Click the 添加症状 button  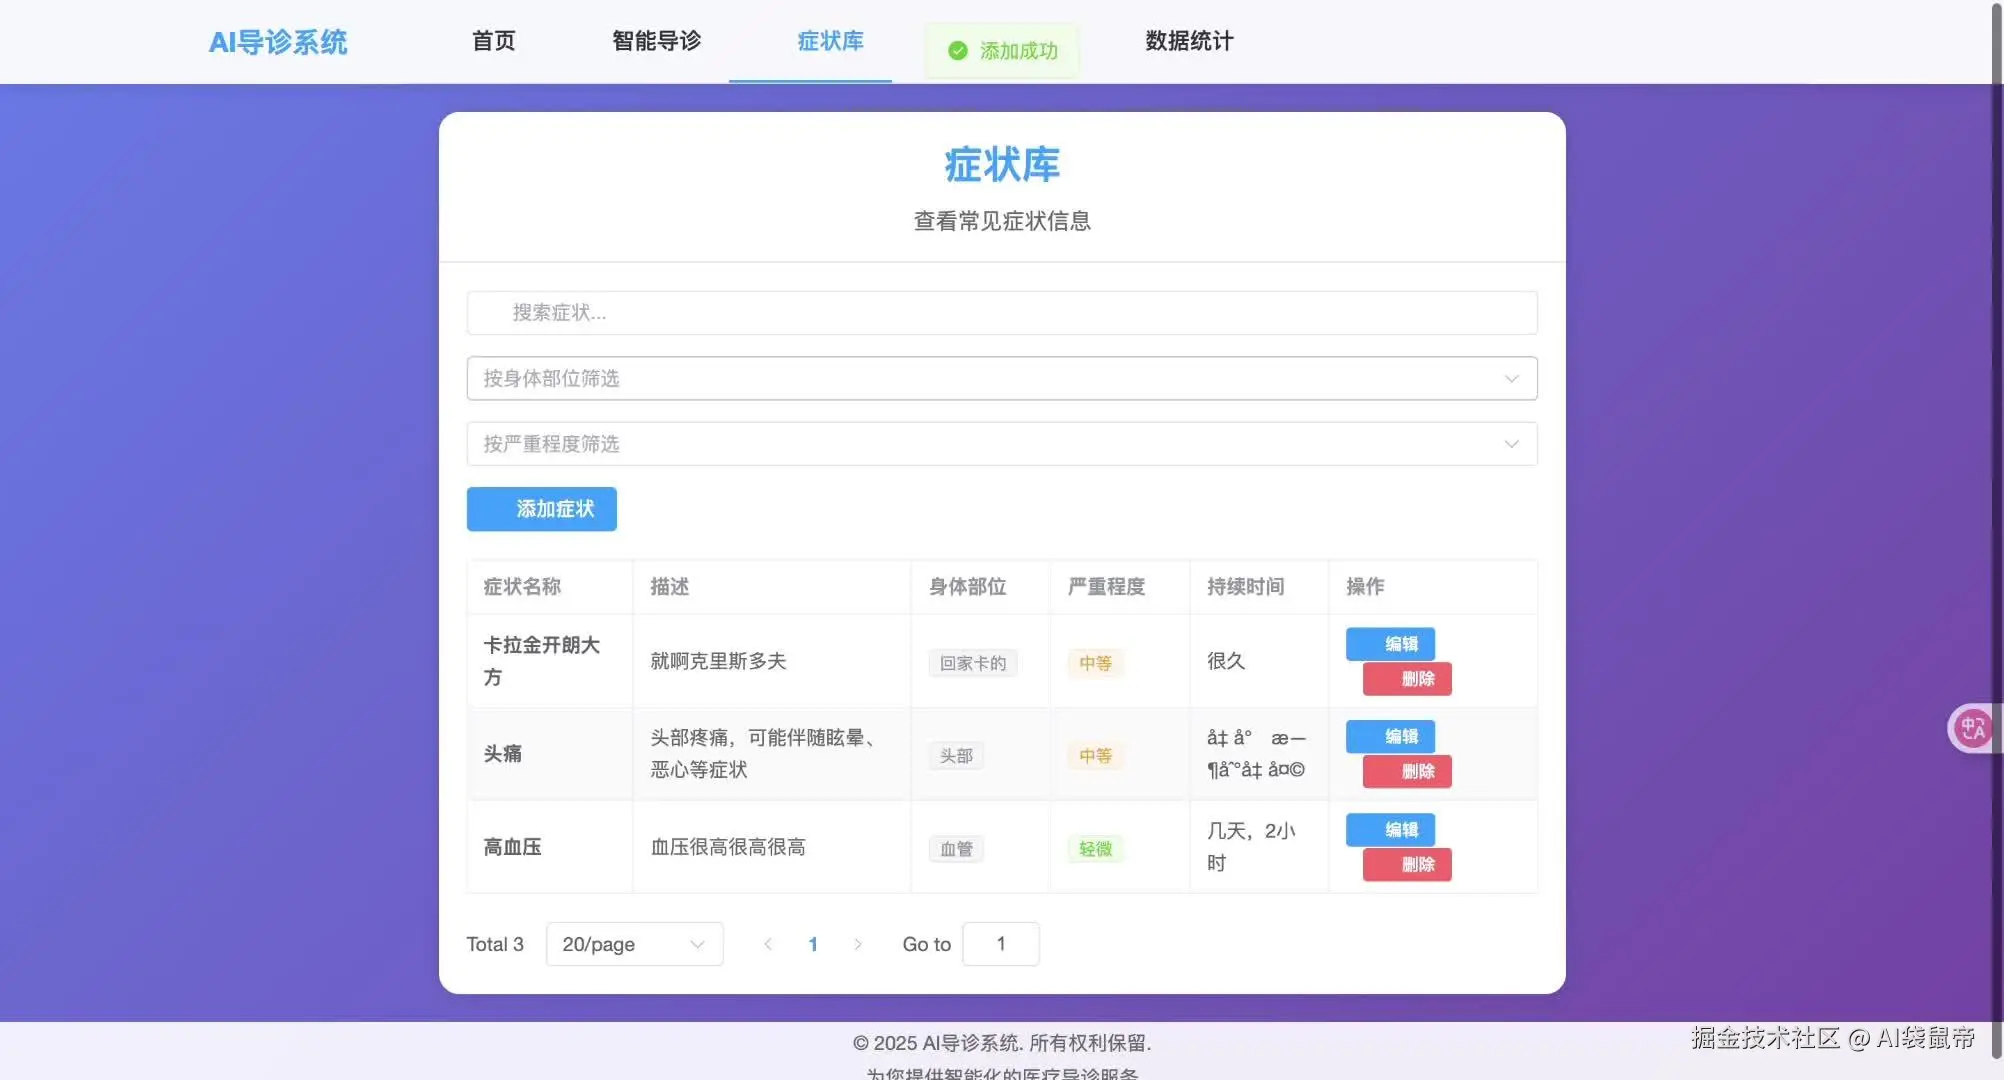pos(541,509)
